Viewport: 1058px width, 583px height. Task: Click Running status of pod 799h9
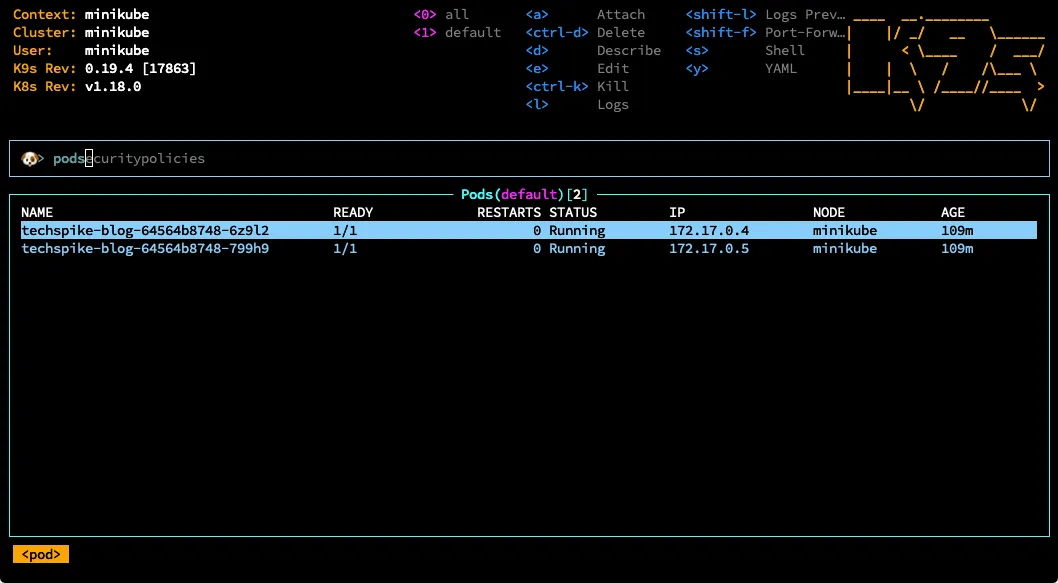(x=577, y=249)
